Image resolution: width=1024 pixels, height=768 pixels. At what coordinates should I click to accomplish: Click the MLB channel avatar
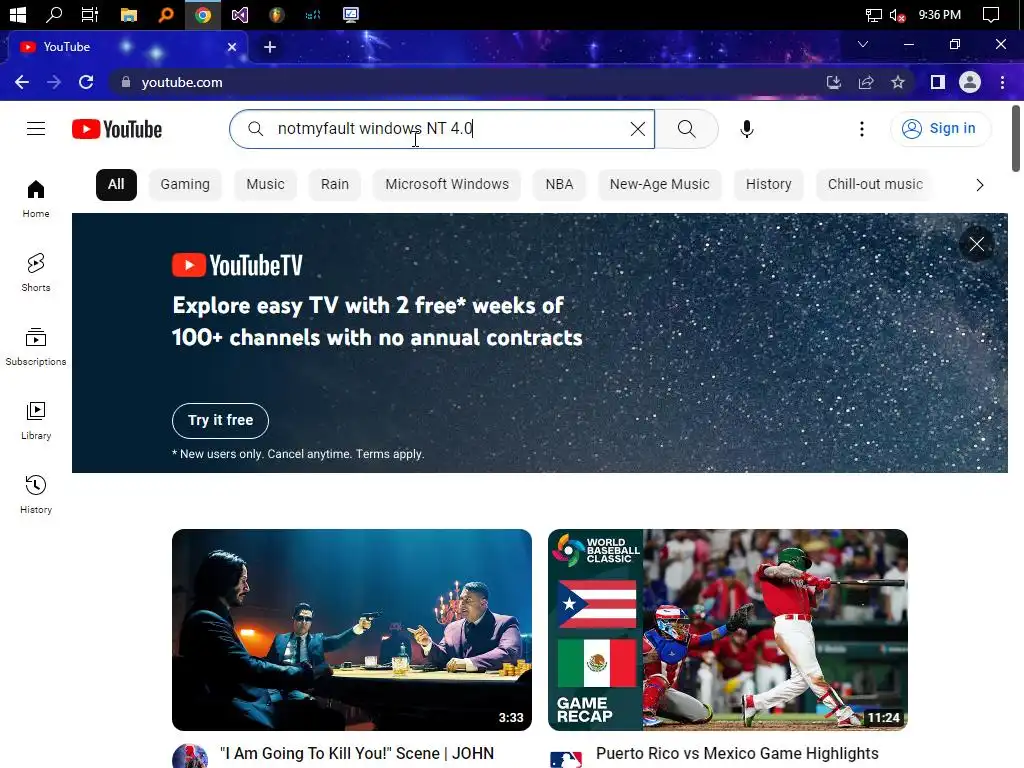(x=566, y=758)
